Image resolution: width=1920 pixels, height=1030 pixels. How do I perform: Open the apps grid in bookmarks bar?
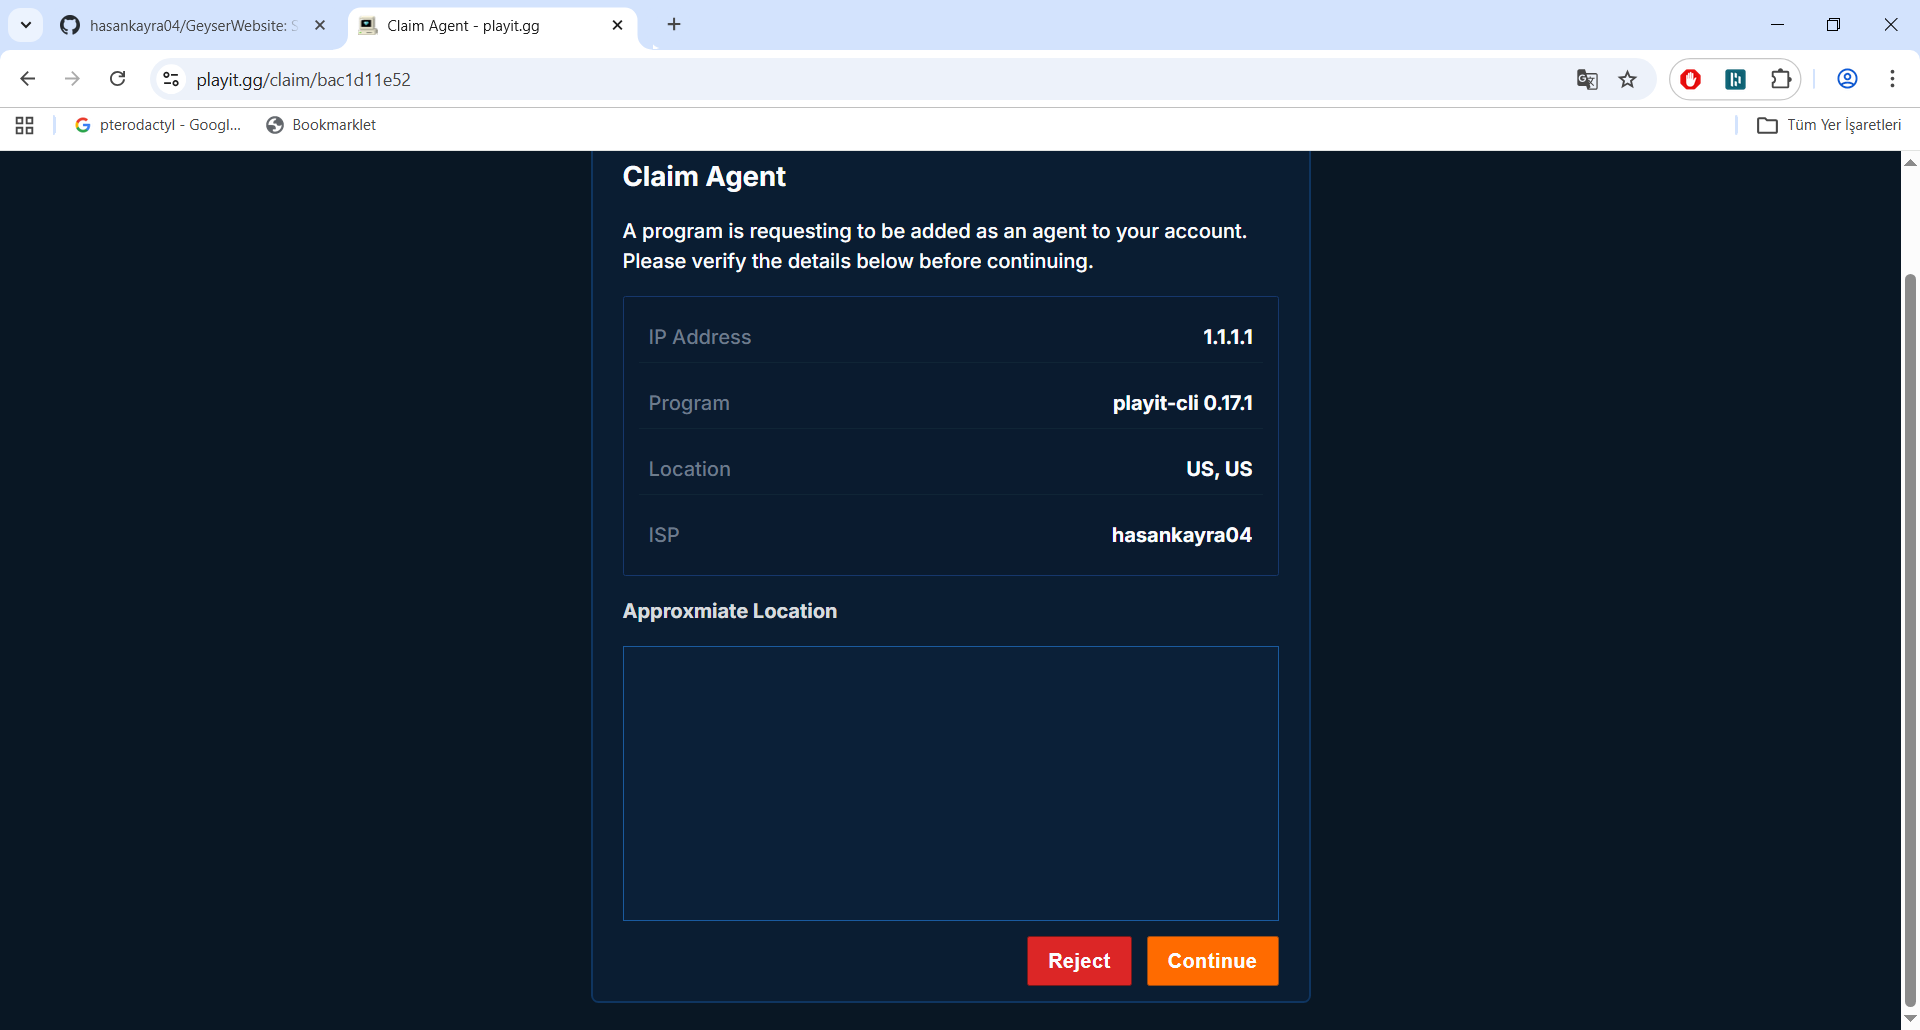coord(25,125)
